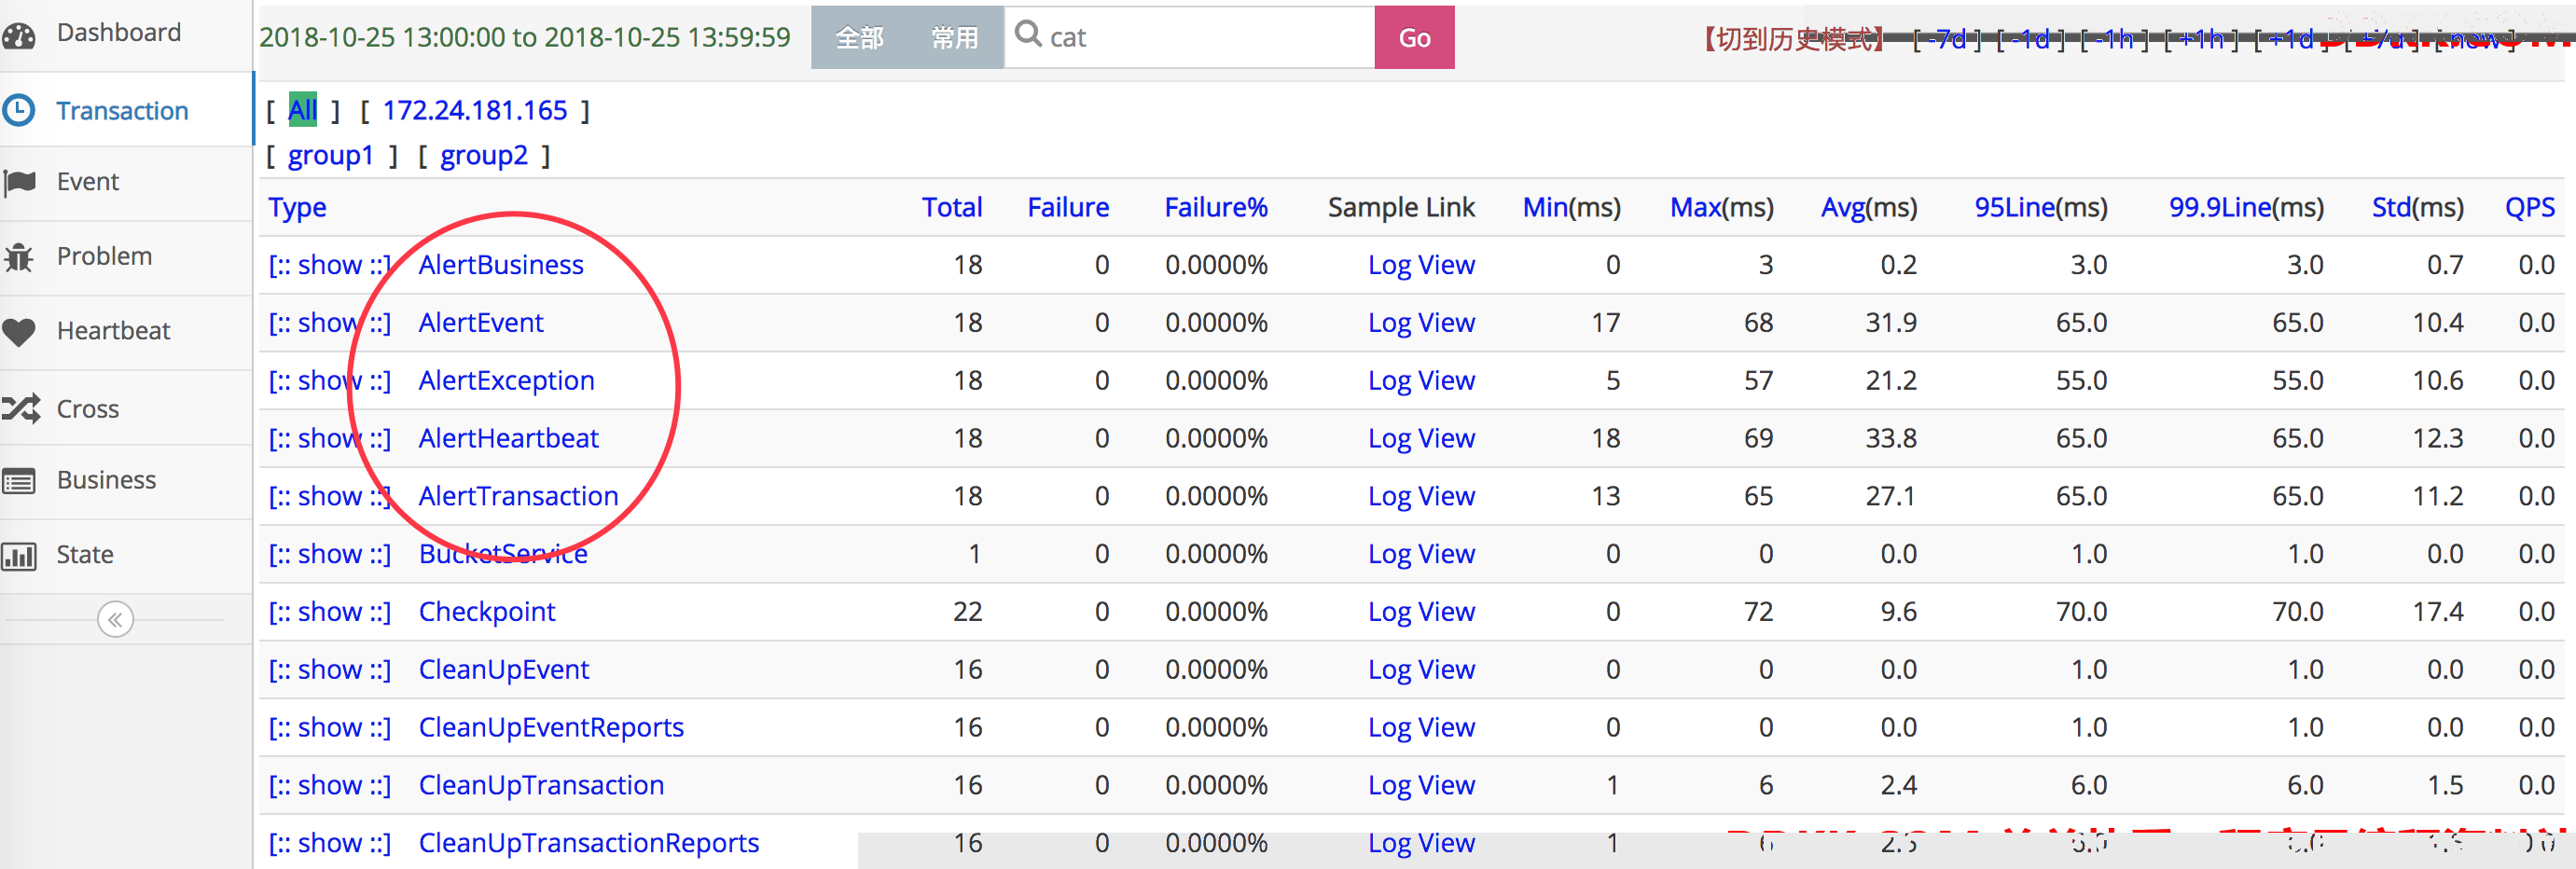Go back one hour with -1h
Image resolution: width=2576 pixels, height=869 pixels.
2115,39
